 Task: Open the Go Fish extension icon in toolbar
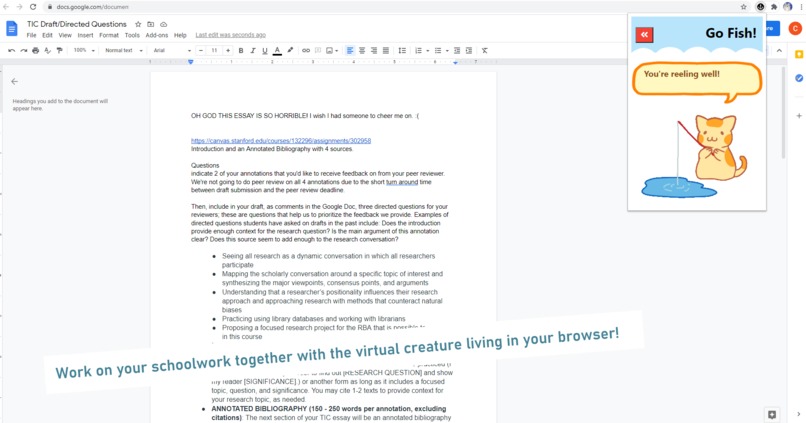coord(760,7)
